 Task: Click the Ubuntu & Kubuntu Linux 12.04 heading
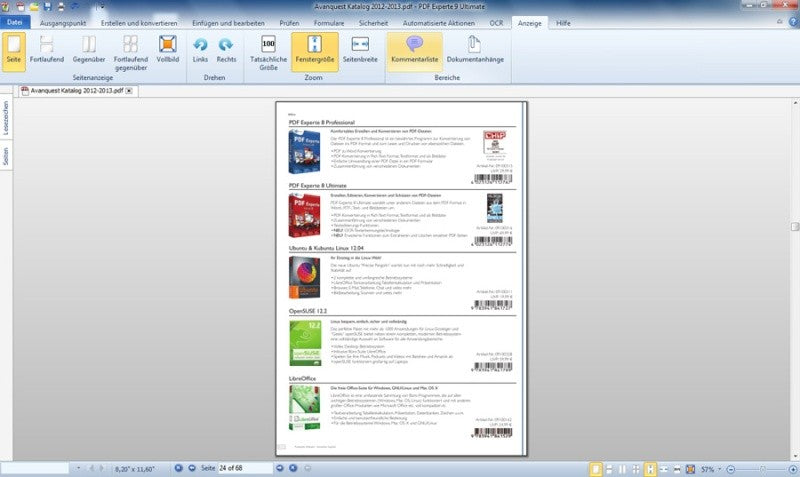click(326, 248)
